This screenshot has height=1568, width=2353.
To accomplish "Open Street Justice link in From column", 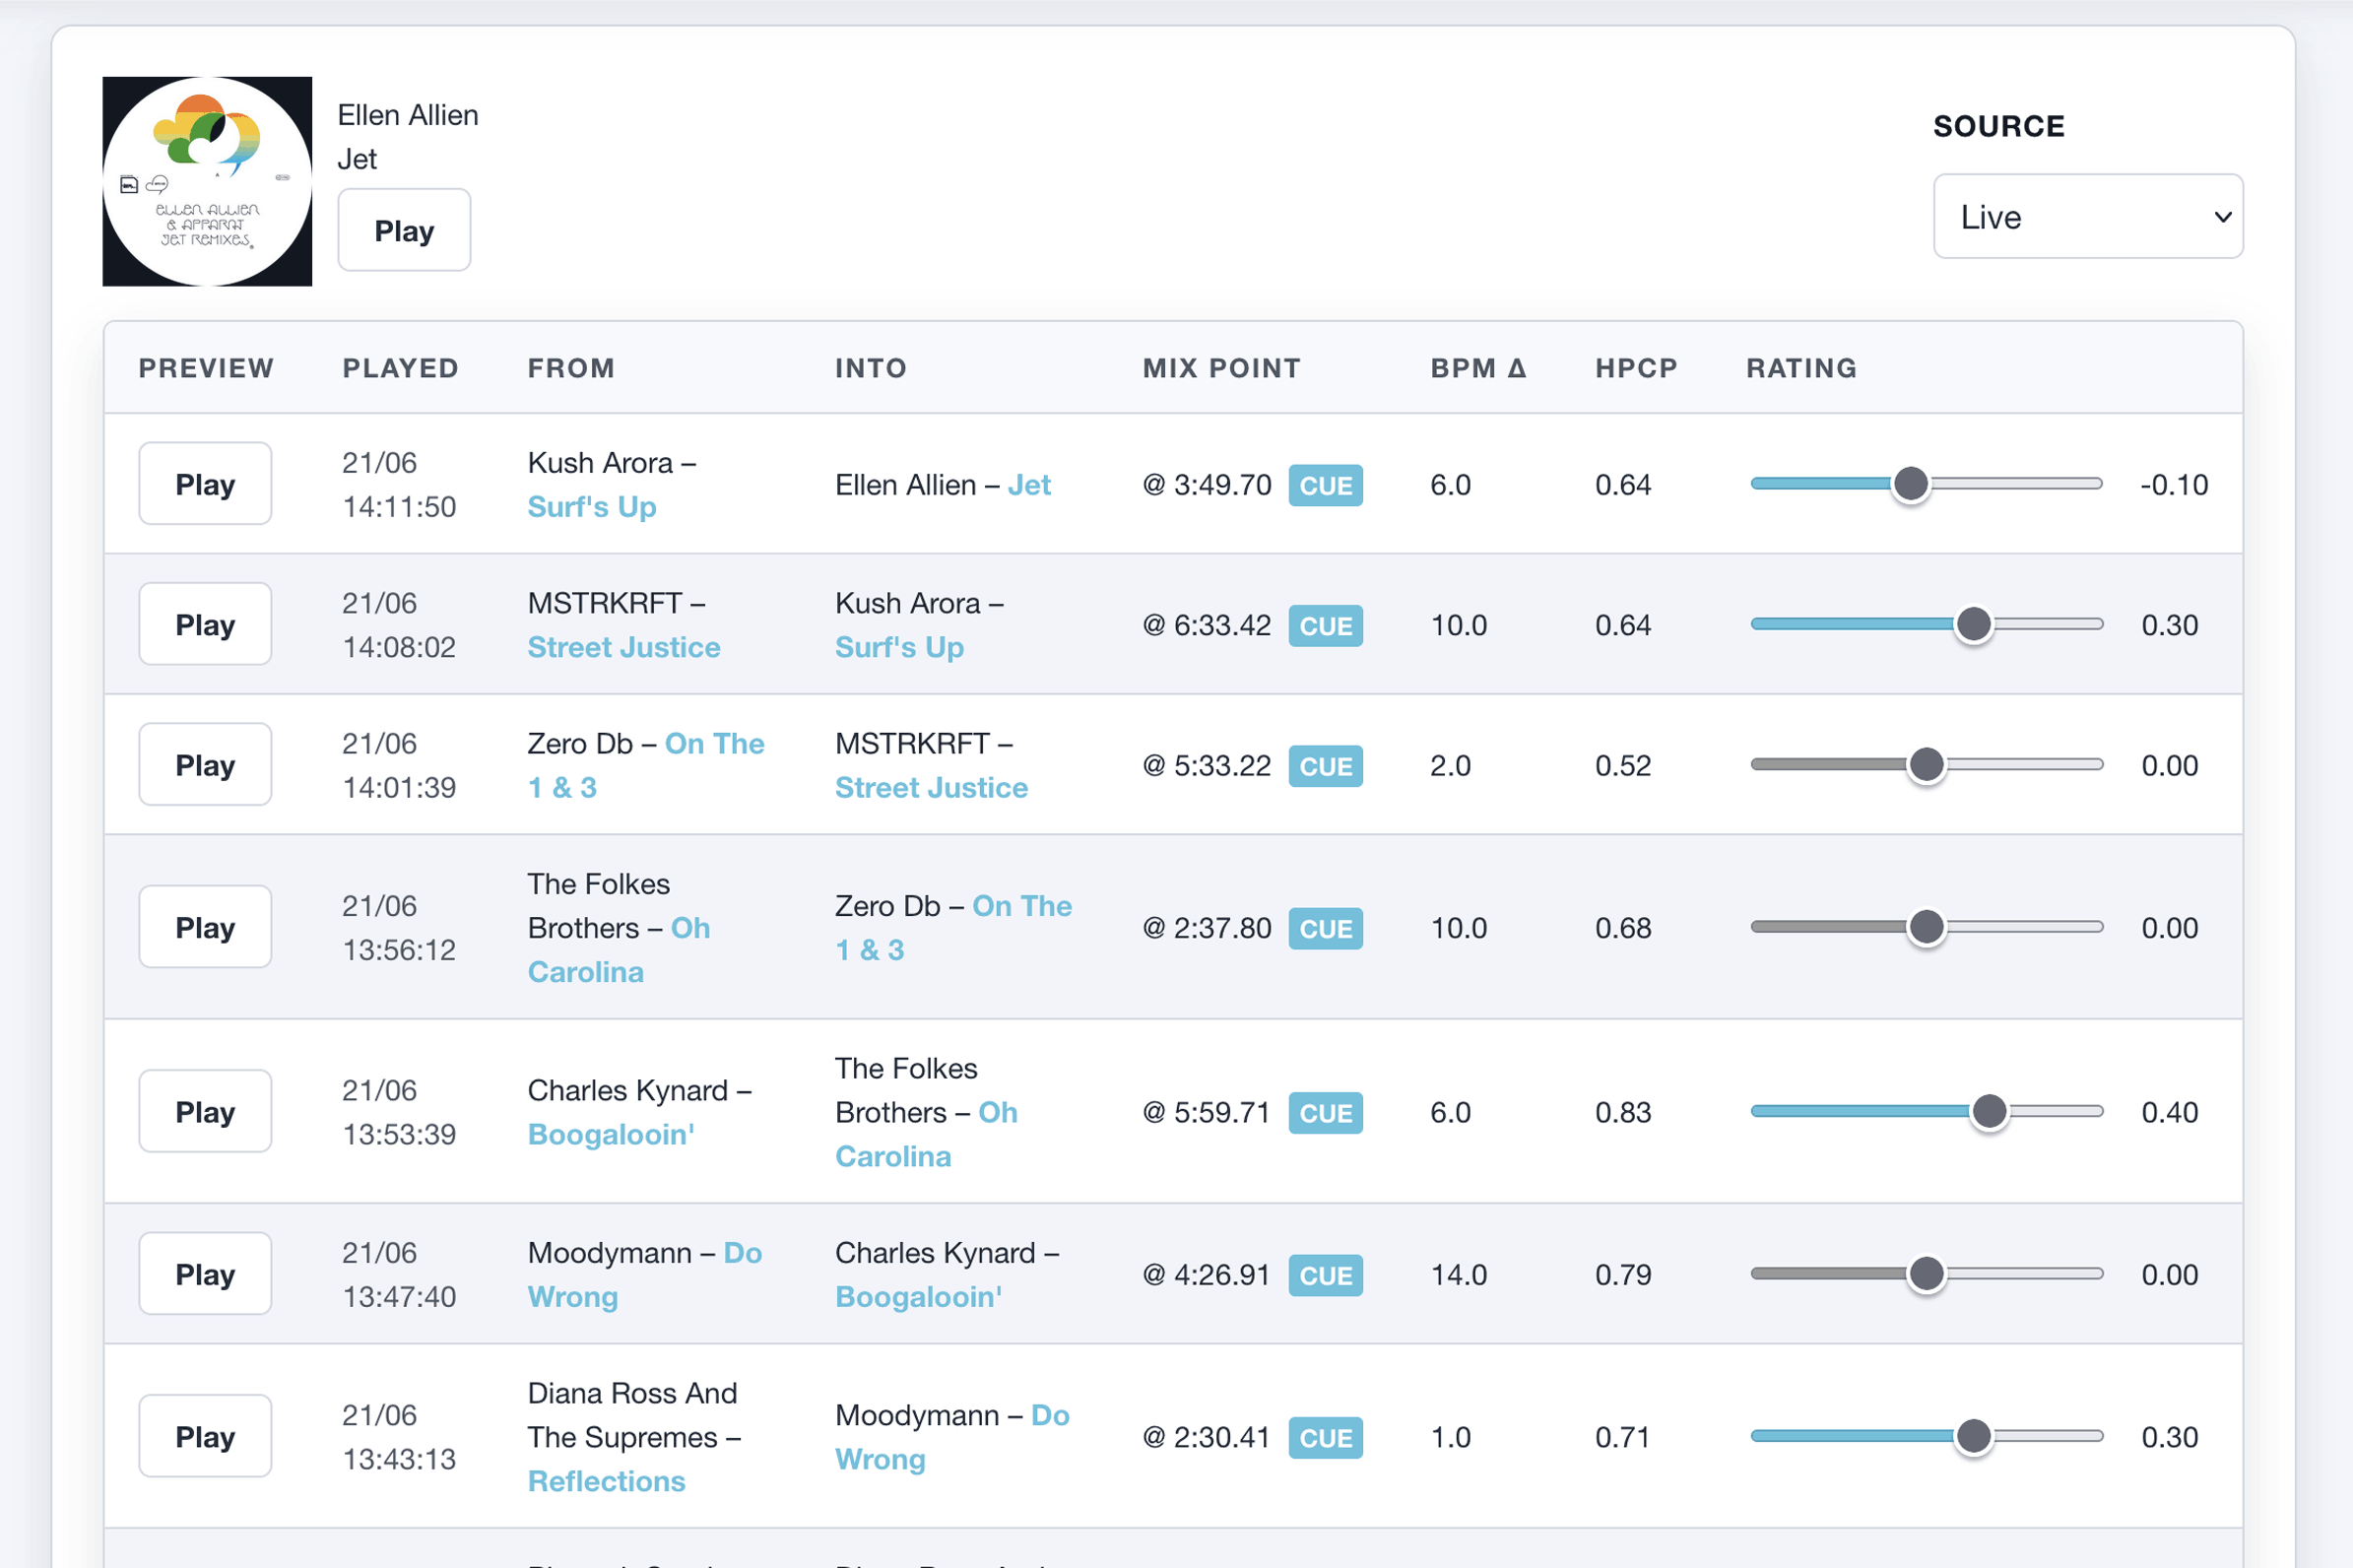I will pyautogui.click(x=624, y=647).
